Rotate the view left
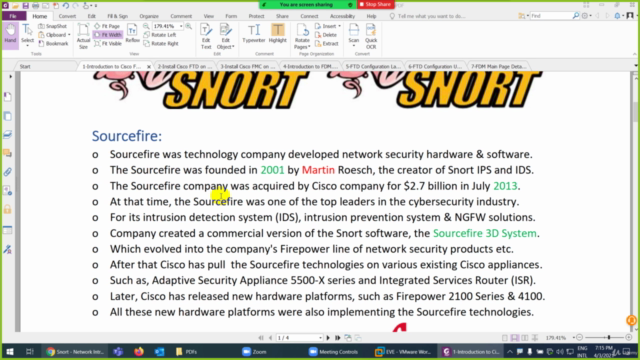The width and height of the screenshot is (640, 360). (160, 35)
